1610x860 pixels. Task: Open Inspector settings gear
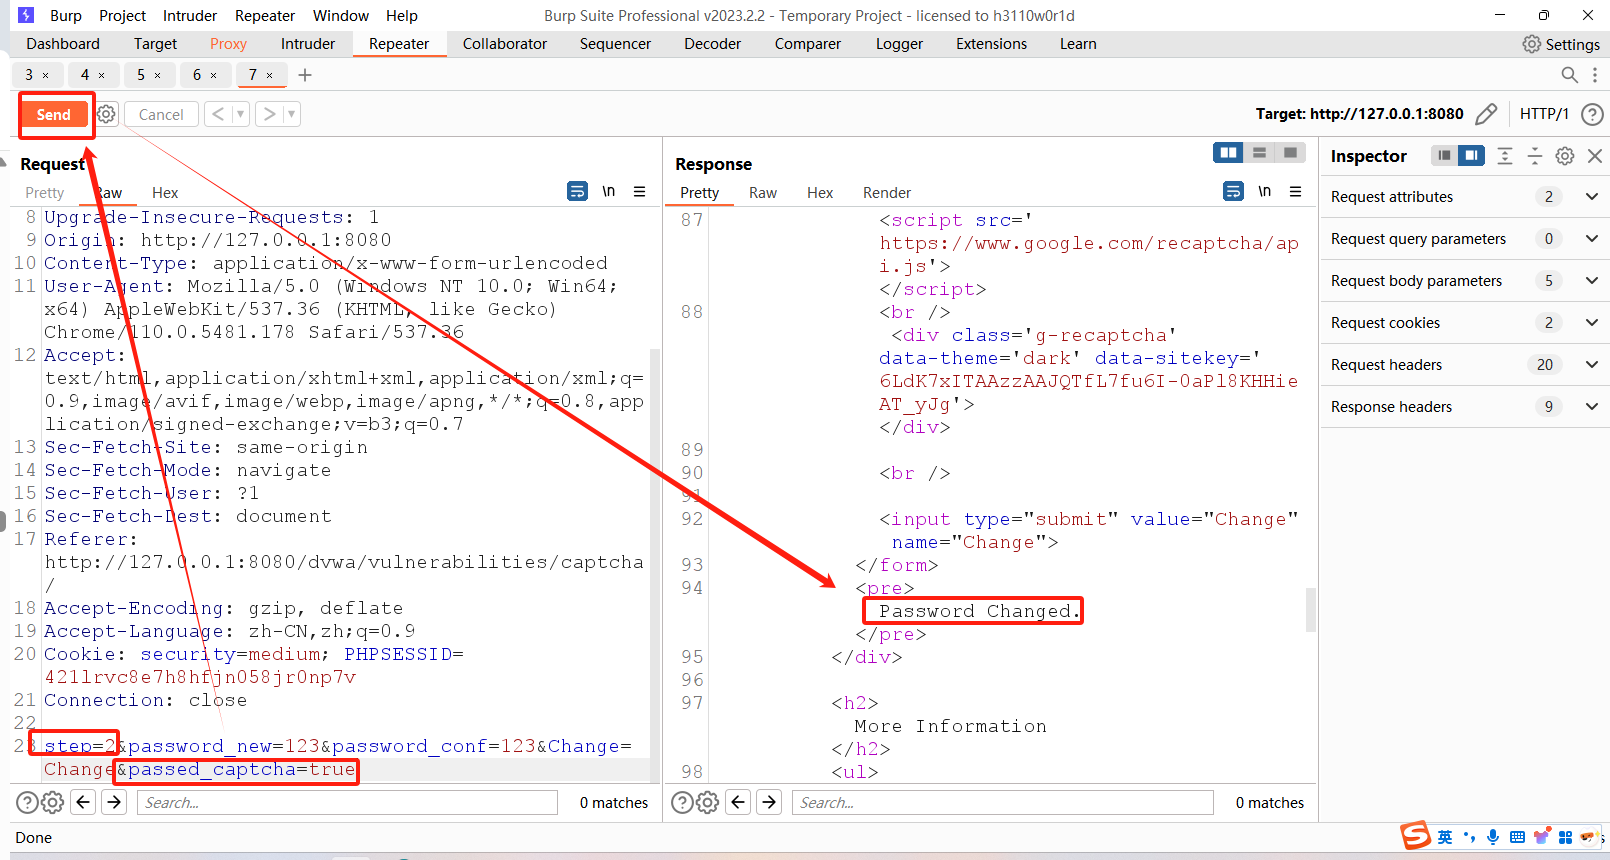(x=1565, y=155)
